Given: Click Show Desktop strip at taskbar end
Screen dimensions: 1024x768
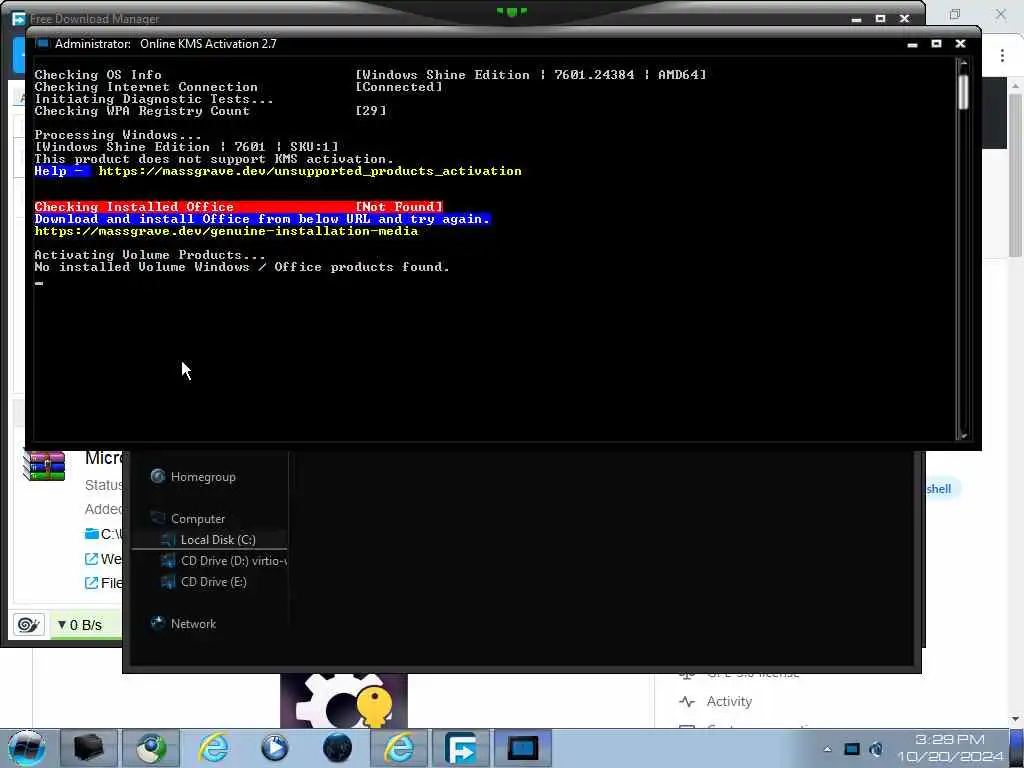Looking at the screenshot, I should coord(1017,748).
